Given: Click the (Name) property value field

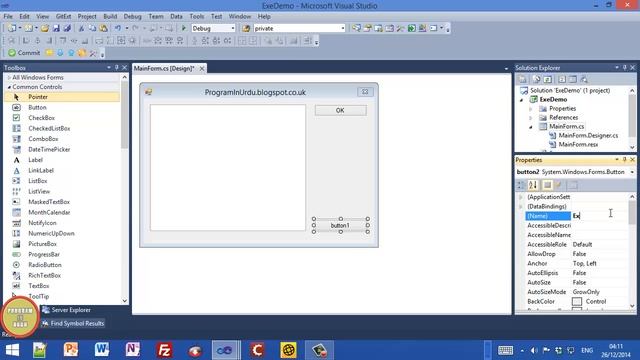Looking at the screenshot, I should pos(600,216).
